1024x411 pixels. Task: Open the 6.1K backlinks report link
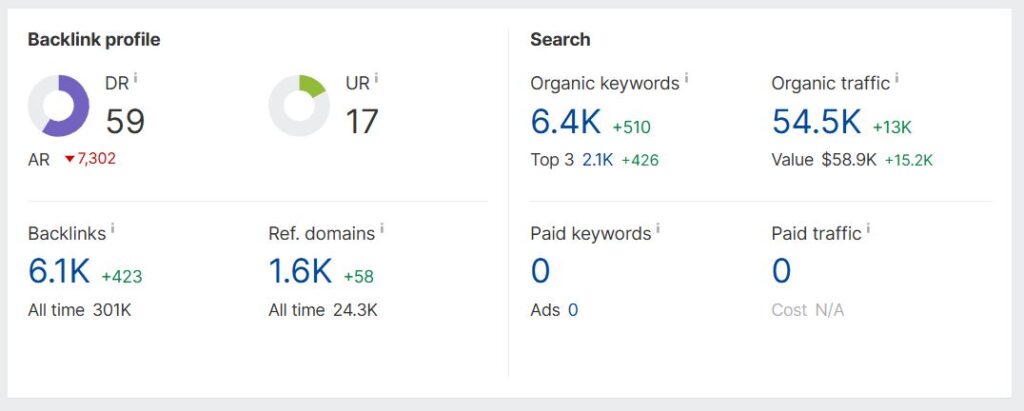(59, 271)
